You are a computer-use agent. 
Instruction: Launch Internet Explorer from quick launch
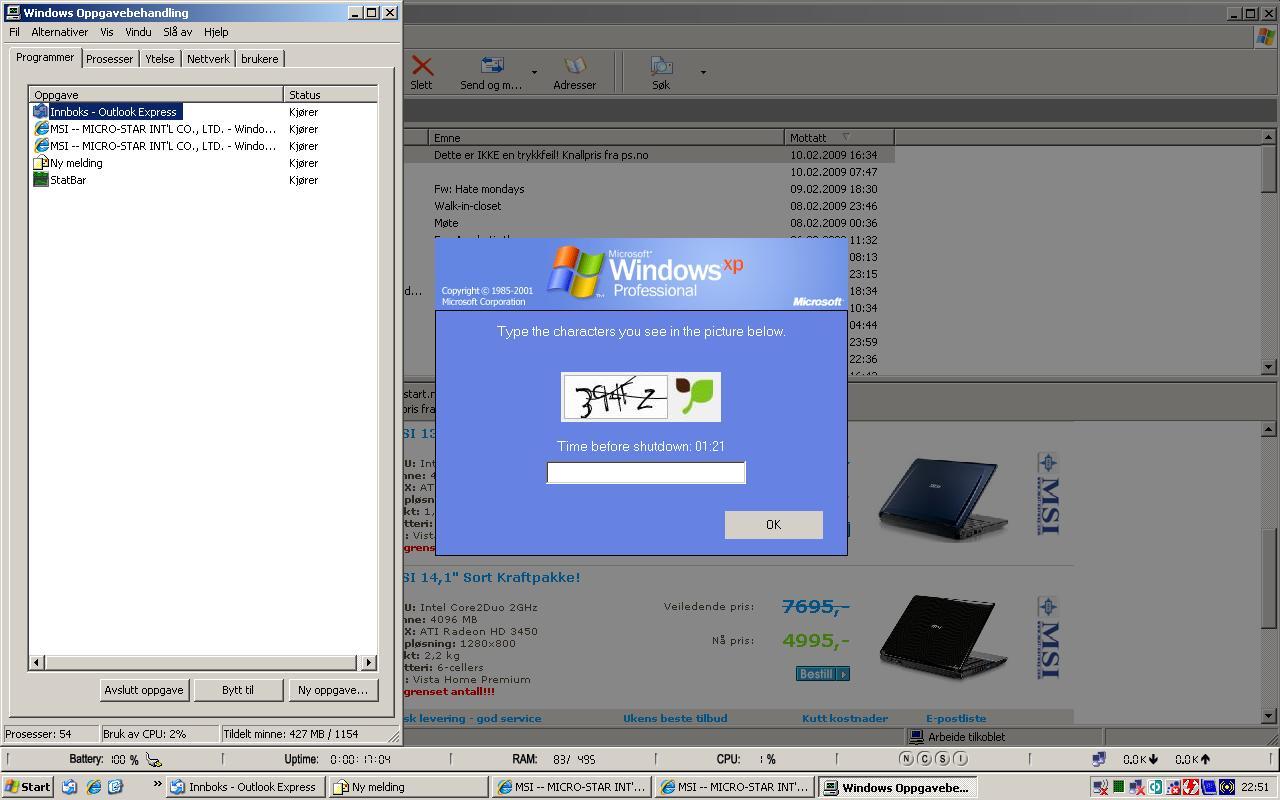93,787
